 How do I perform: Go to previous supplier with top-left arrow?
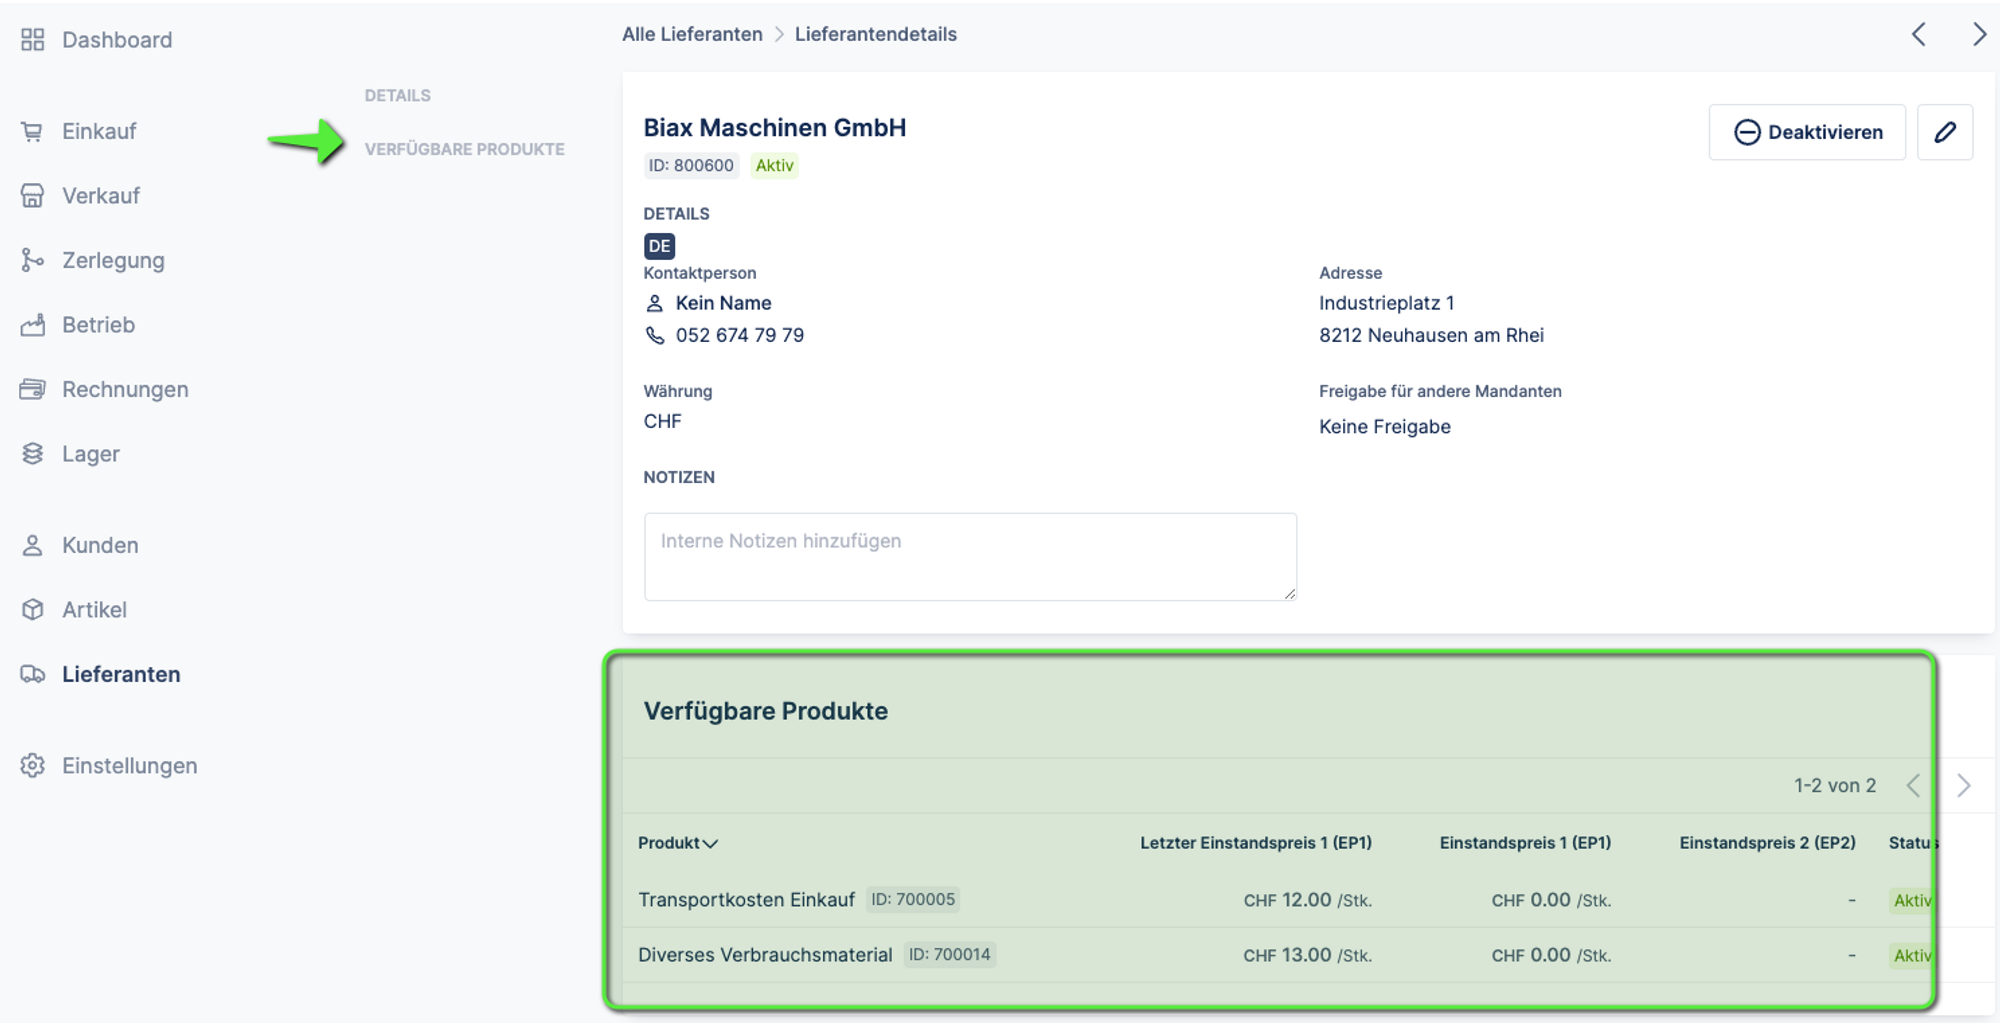point(1918,35)
